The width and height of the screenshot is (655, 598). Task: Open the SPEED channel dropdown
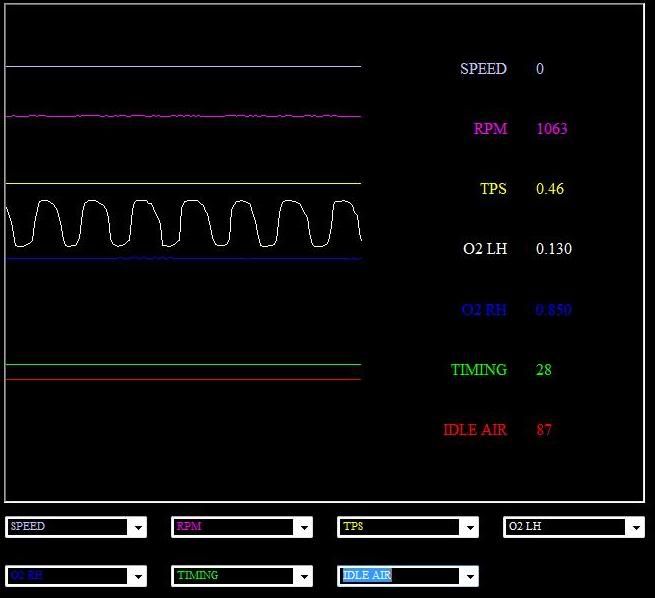(137, 527)
